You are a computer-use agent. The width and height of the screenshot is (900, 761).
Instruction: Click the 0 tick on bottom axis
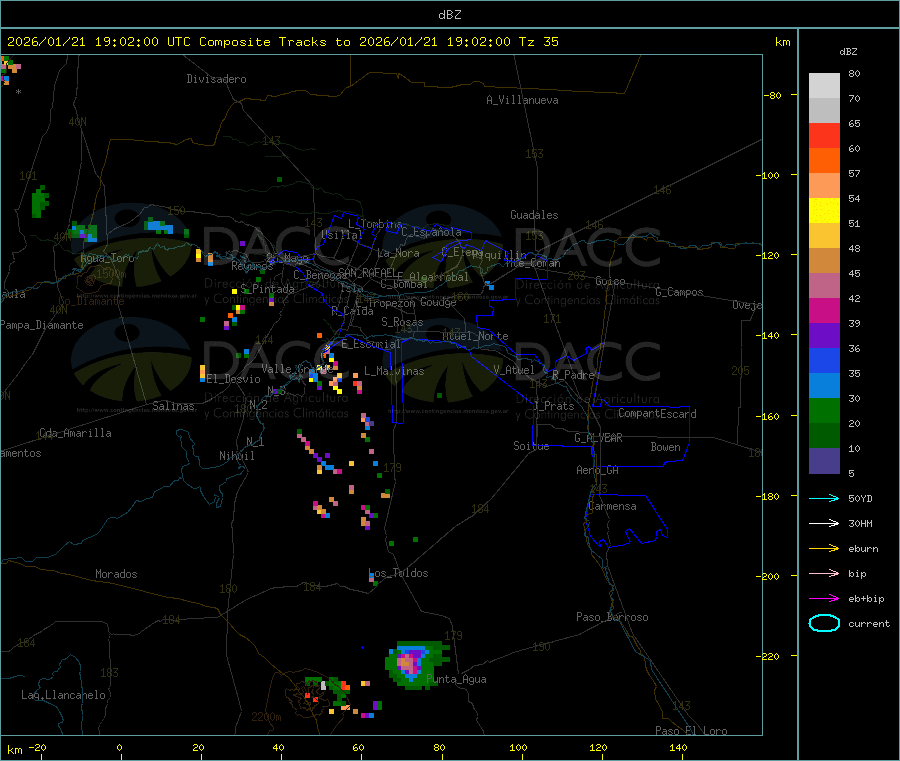click(x=119, y=747)
